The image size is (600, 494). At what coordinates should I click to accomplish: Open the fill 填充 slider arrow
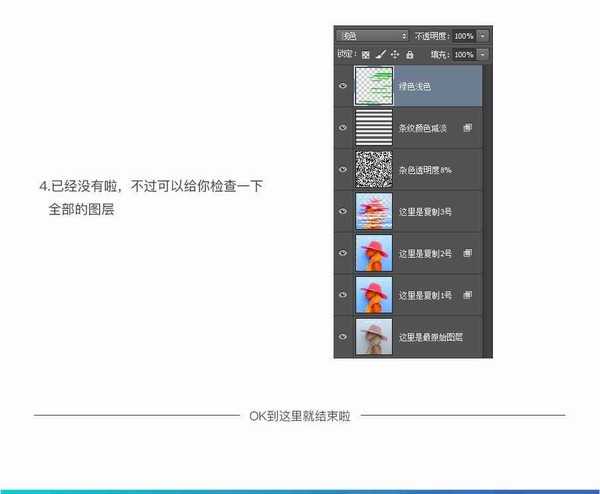click(x=483, y=54)
